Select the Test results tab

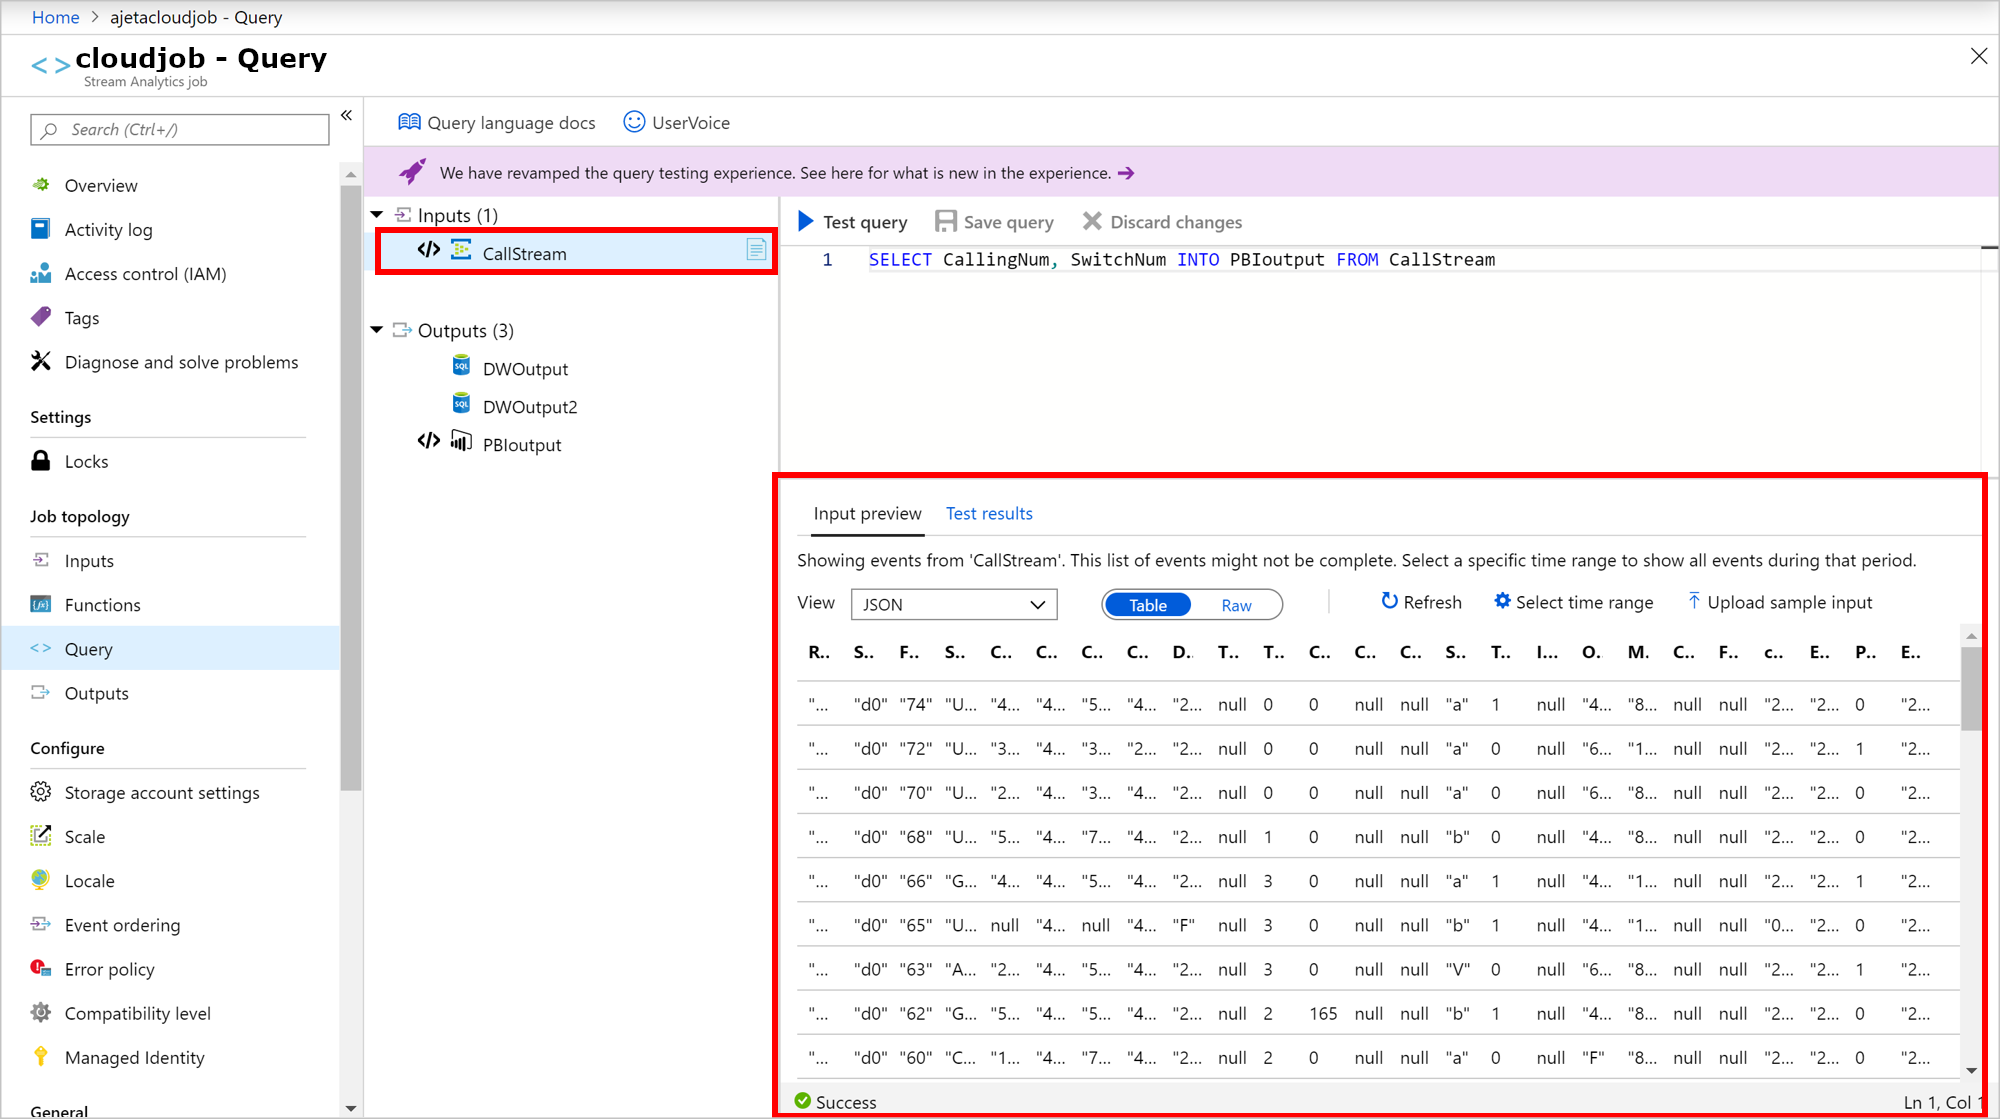(x=988, y=512)
